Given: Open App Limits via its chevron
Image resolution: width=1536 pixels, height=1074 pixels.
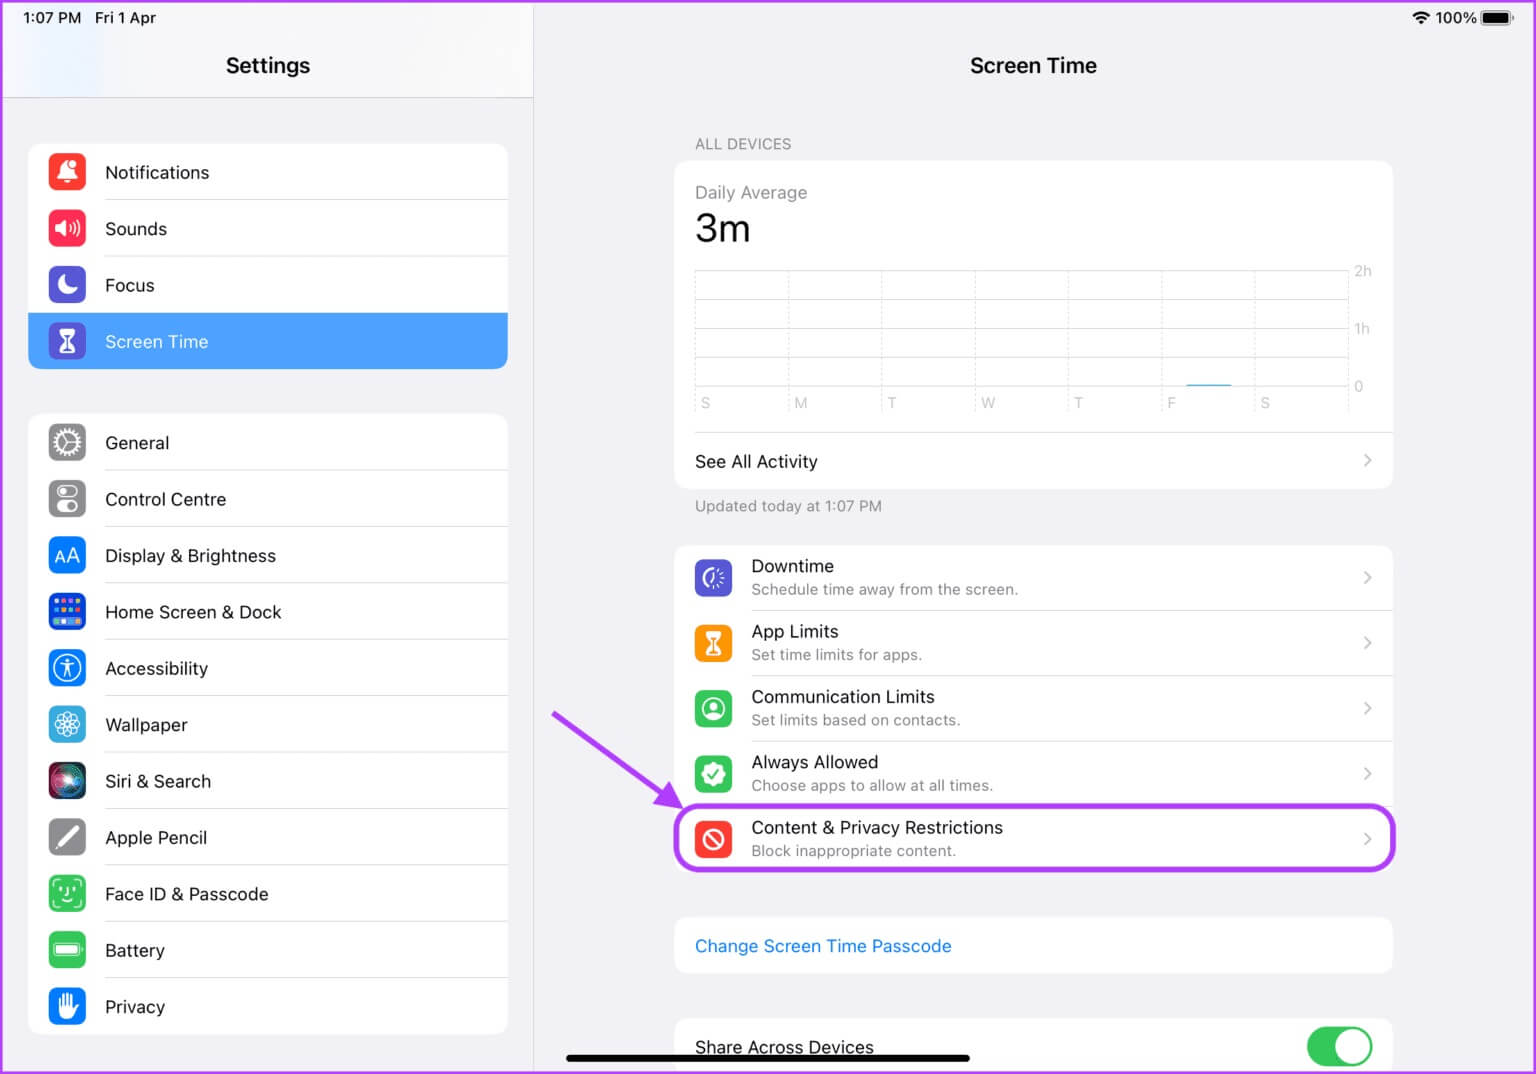Looking at the screenshot, I should (1367, 642).
